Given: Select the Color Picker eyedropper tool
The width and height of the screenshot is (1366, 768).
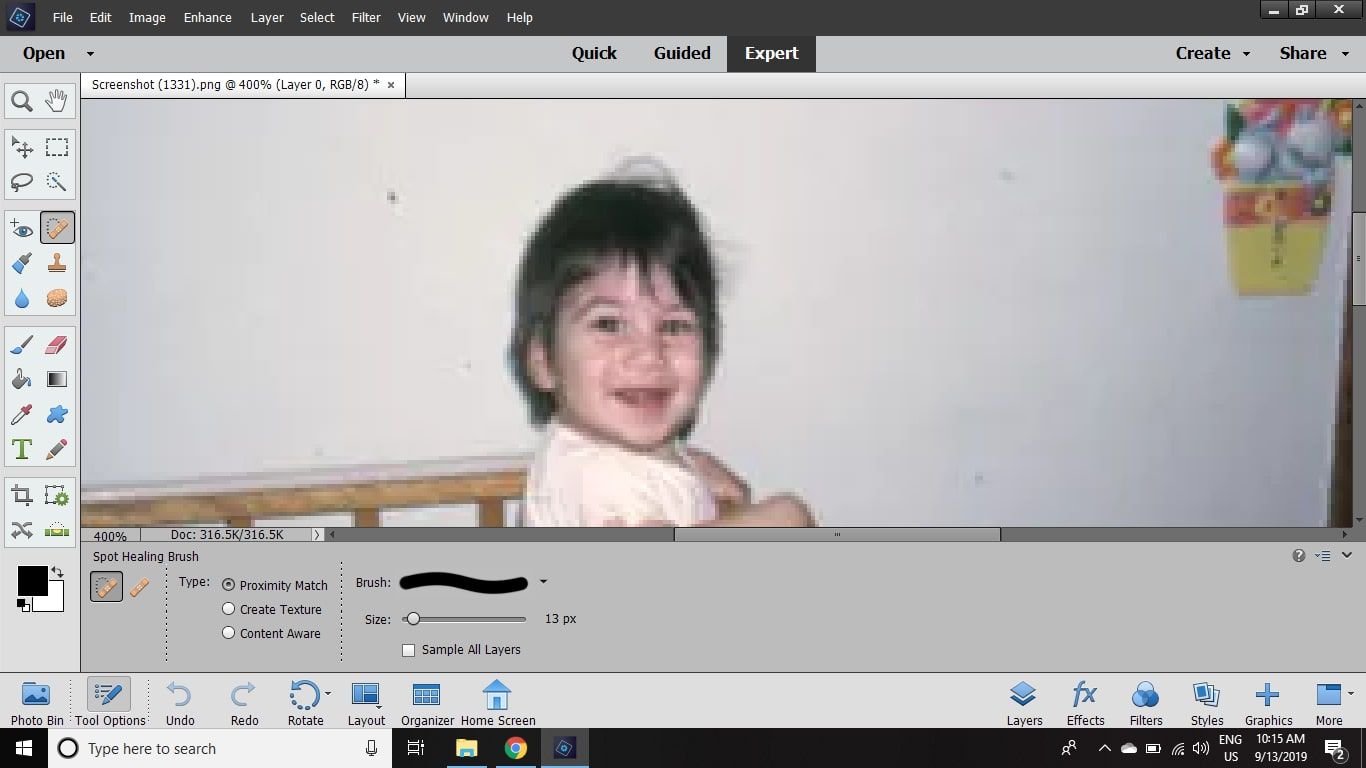Looking at the screenshot, I should pos(22,414).
